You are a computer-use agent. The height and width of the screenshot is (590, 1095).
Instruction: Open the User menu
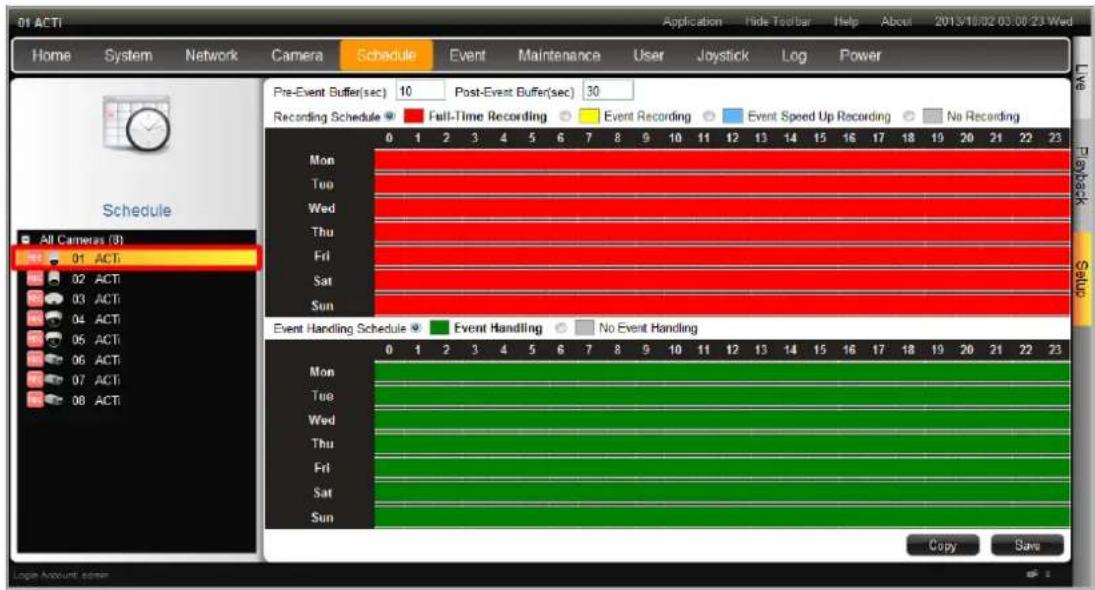point(648,55)
